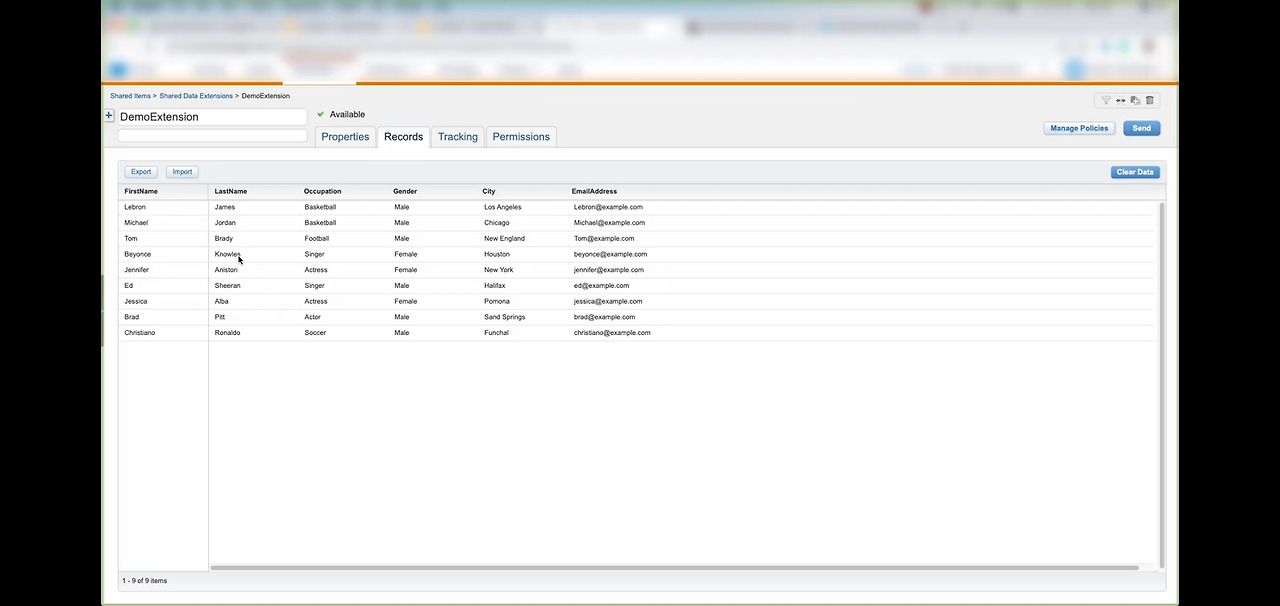
Task: Select the Christiano first name cell
Action: [140, 333]
